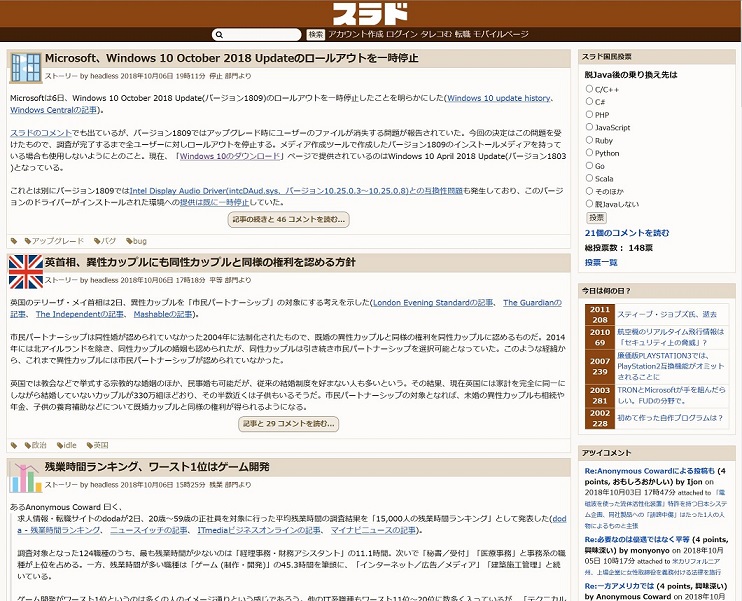Open 記事の続きと 46 コメントを読む button
The width and height of the screenshot is (742, 601).
[289, 220]
